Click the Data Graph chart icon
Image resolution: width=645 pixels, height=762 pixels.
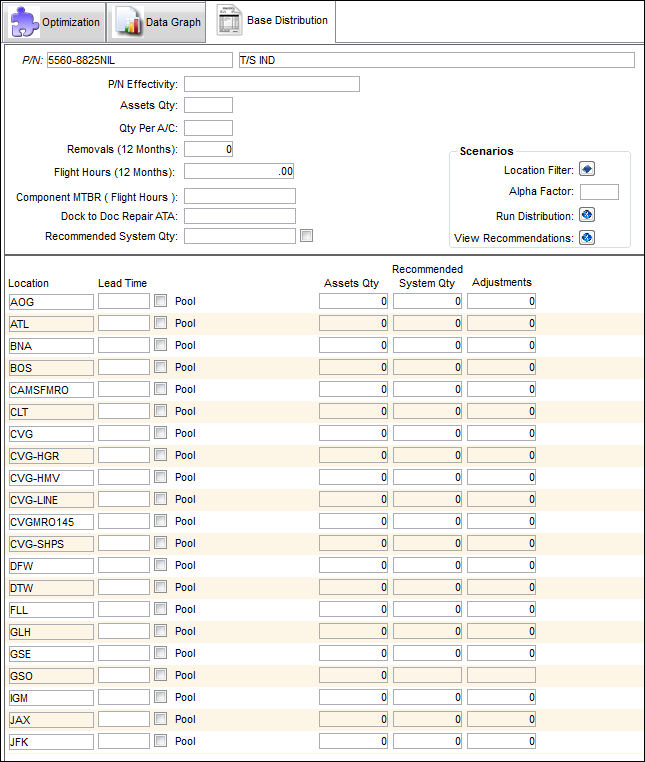tap(128, 22)
